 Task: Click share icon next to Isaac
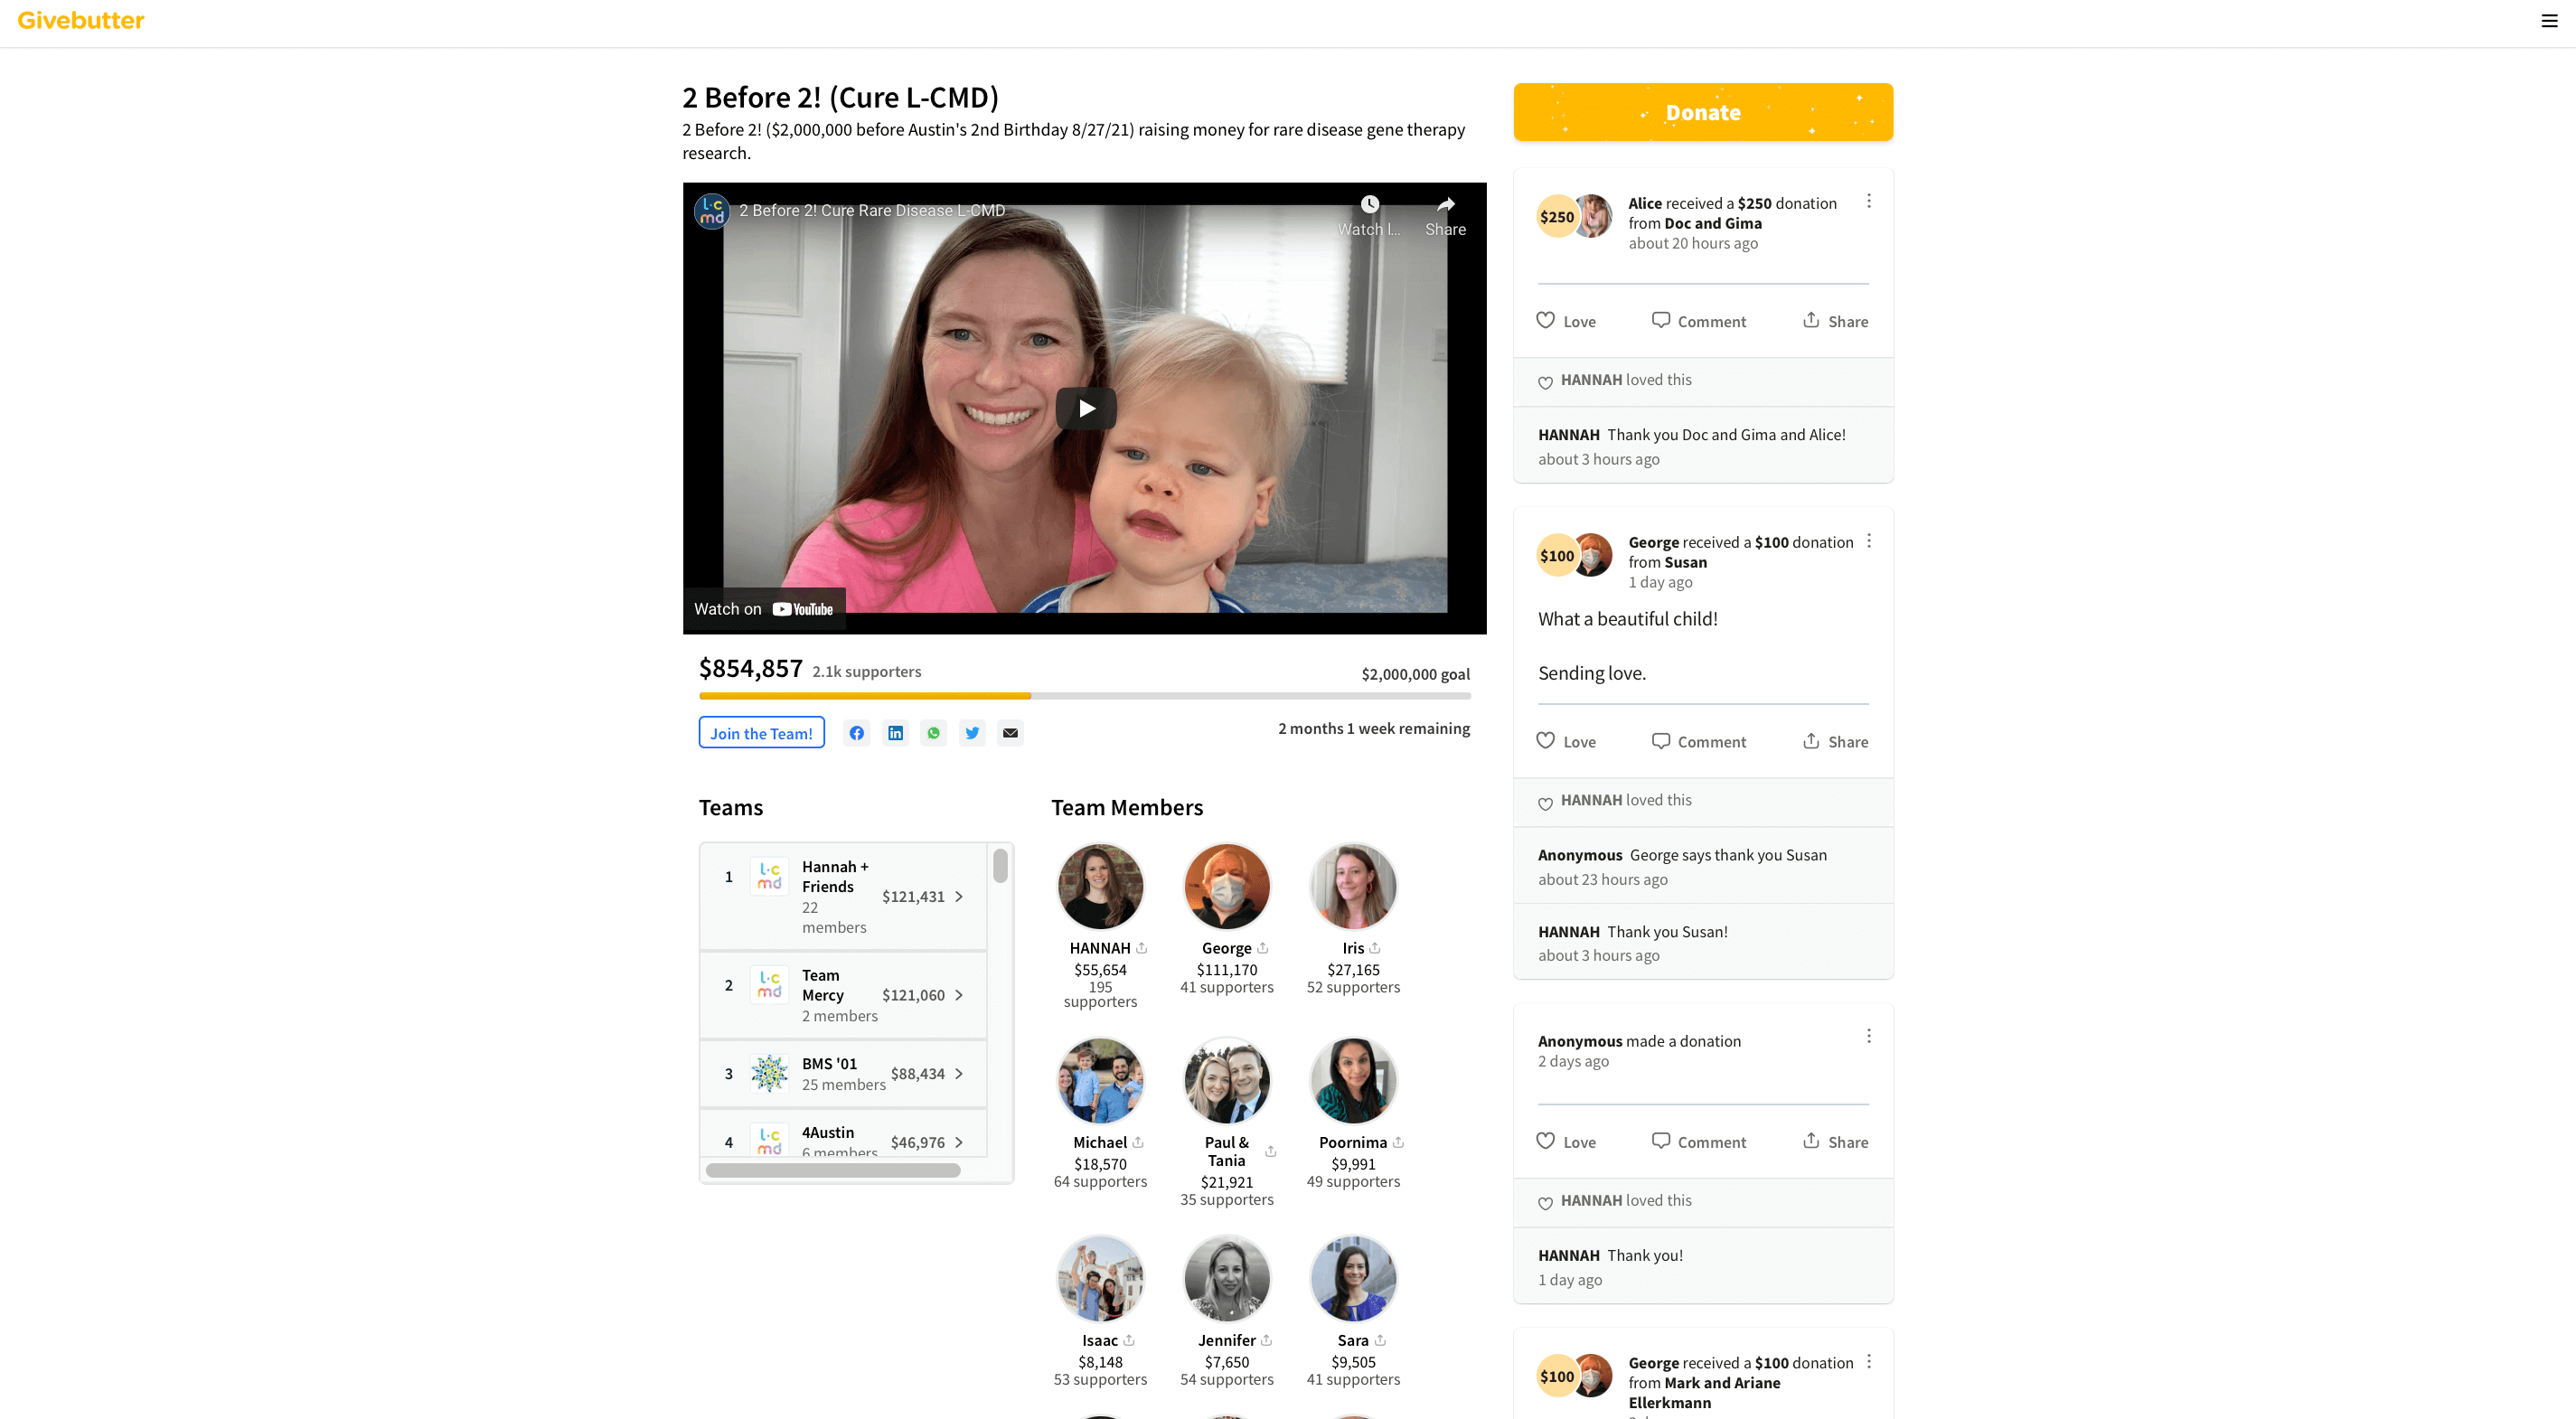coord(1129,1339)
